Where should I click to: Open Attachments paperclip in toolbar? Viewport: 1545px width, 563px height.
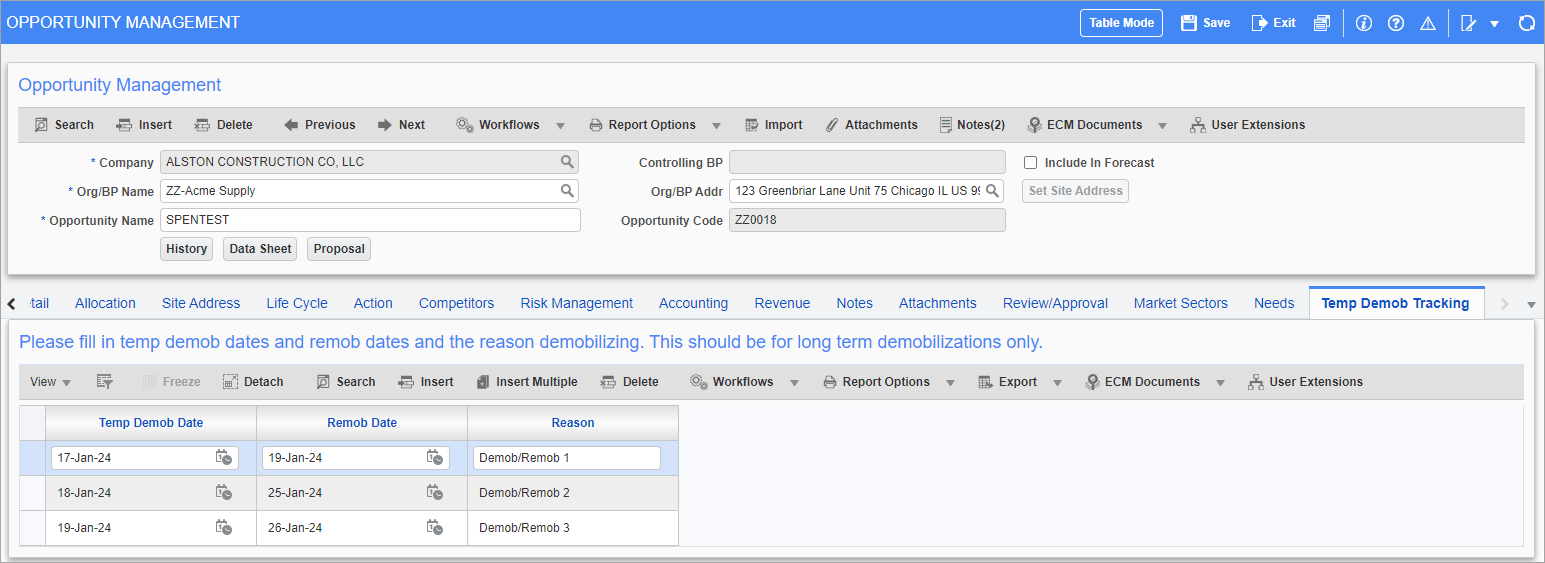point(871,125)
